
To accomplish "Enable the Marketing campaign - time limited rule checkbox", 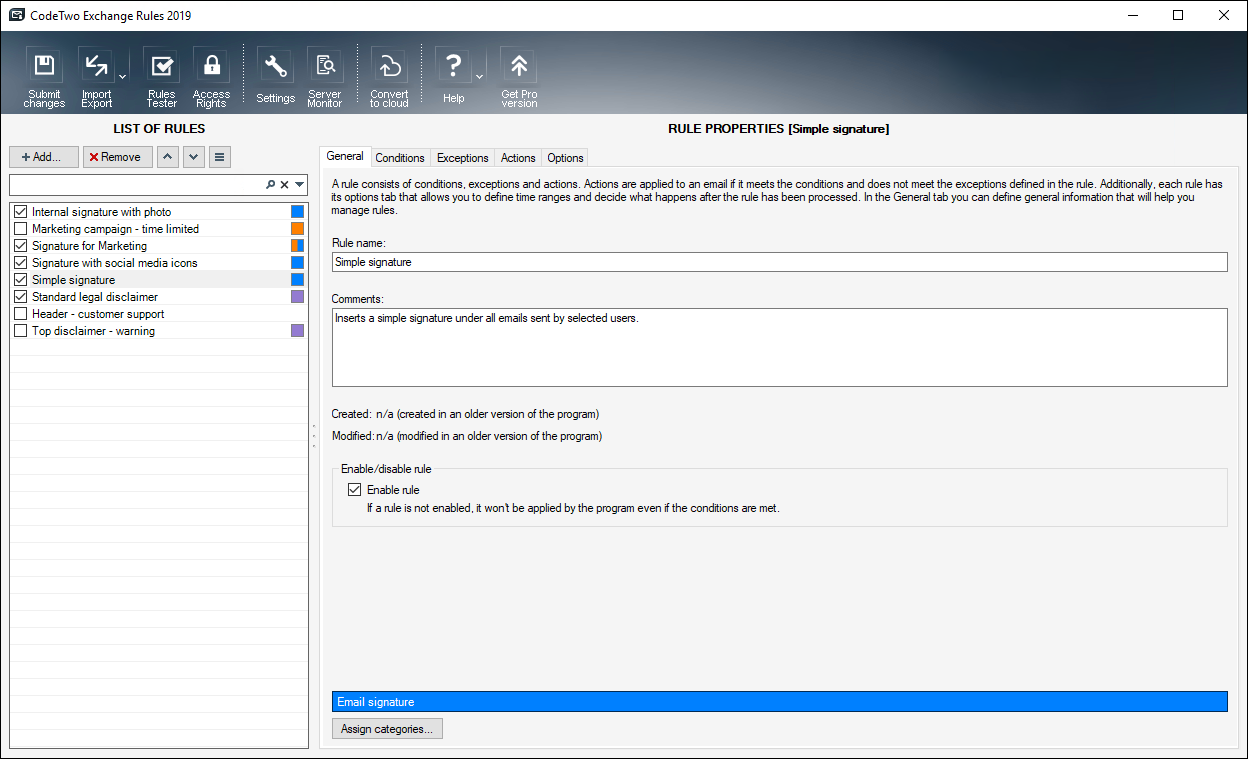I will [x=20, y=229].
